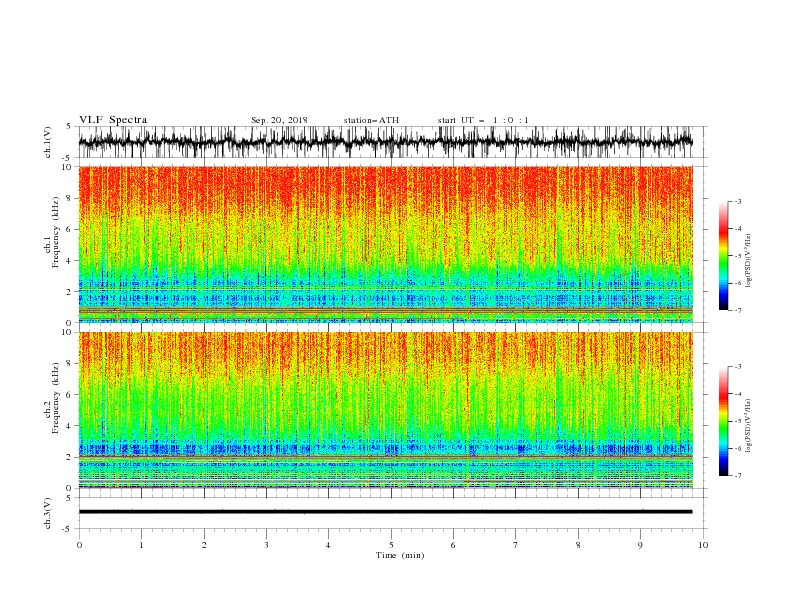Click the '-7' tick on lower colorbar
The width and height of the screenshot is (792, 612).
[x=737, y=476]
